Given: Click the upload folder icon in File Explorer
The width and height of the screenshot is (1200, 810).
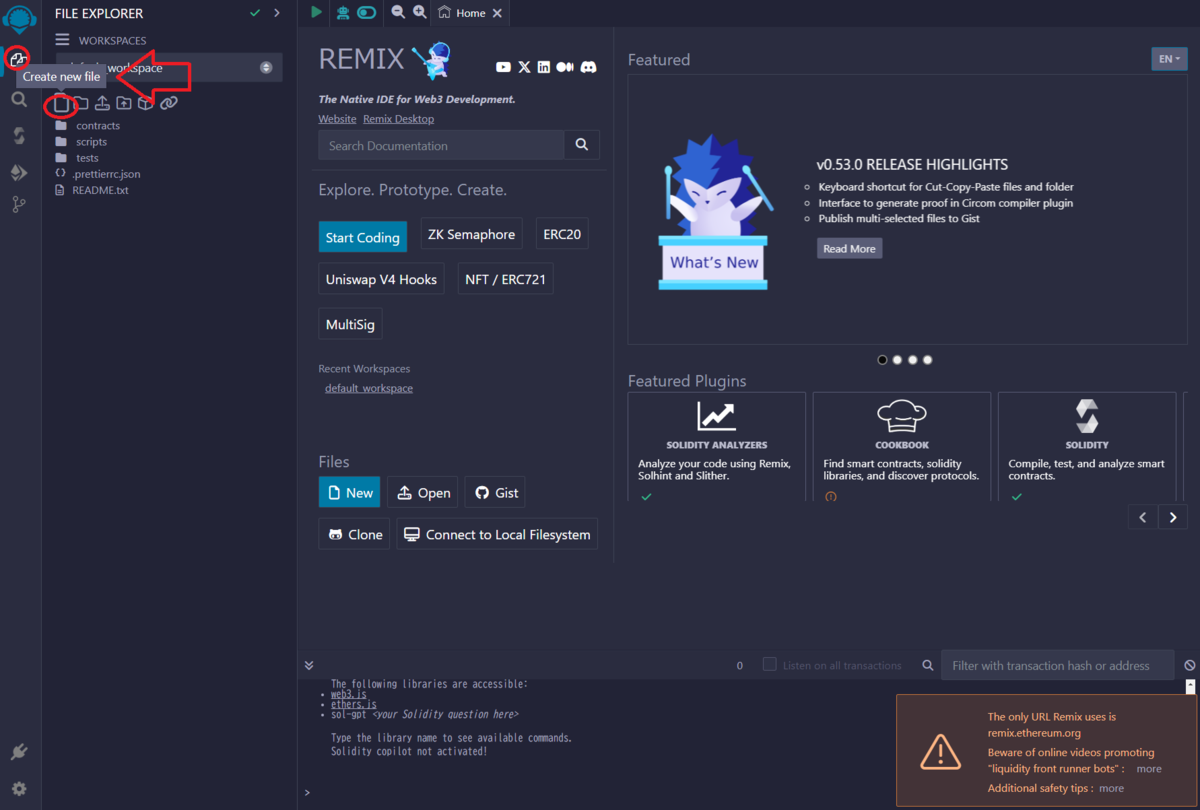Looking at the screenshot, I should point(123,103).
